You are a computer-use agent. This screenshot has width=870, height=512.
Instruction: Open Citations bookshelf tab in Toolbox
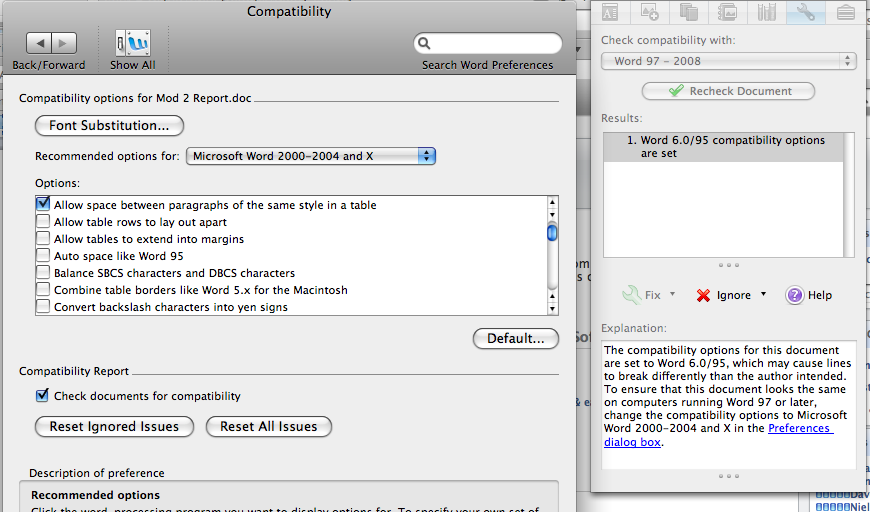point(766,12)
